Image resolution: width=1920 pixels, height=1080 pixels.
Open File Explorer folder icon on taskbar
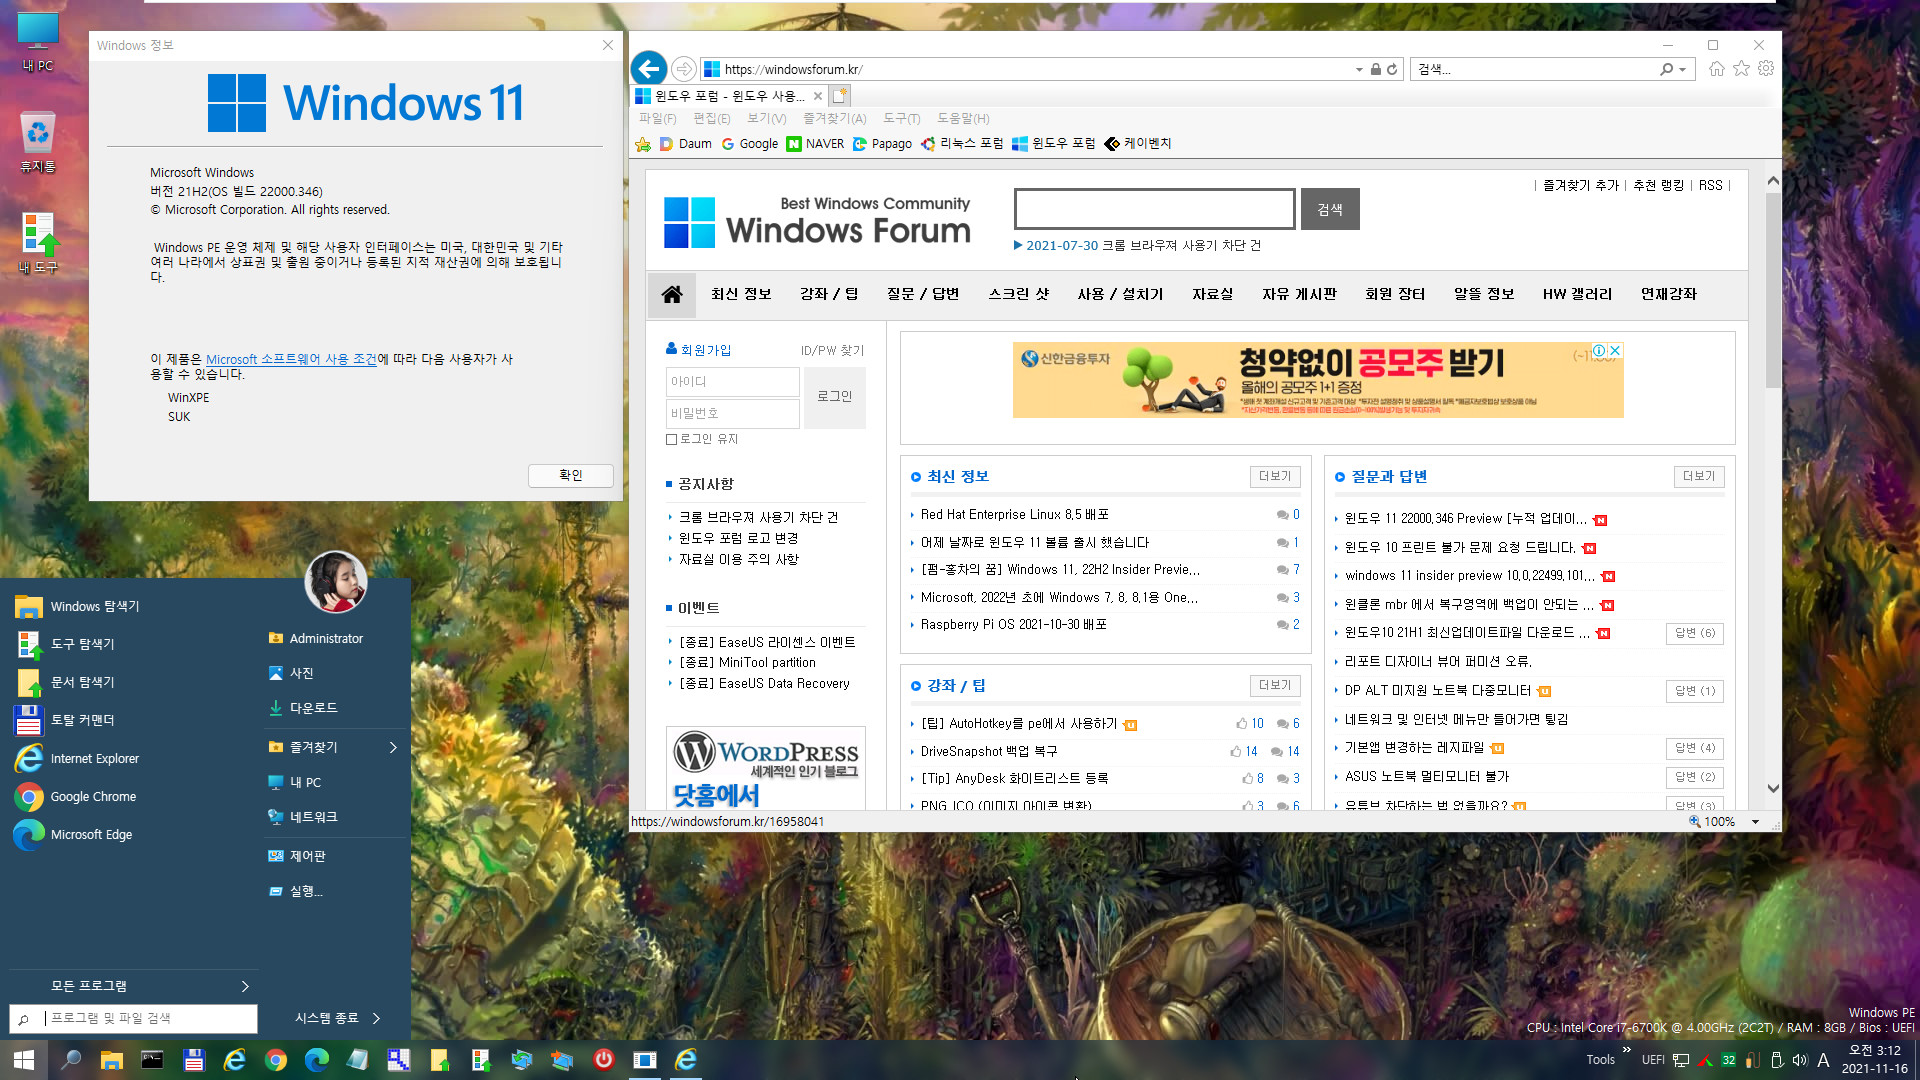click(111, 1060)
